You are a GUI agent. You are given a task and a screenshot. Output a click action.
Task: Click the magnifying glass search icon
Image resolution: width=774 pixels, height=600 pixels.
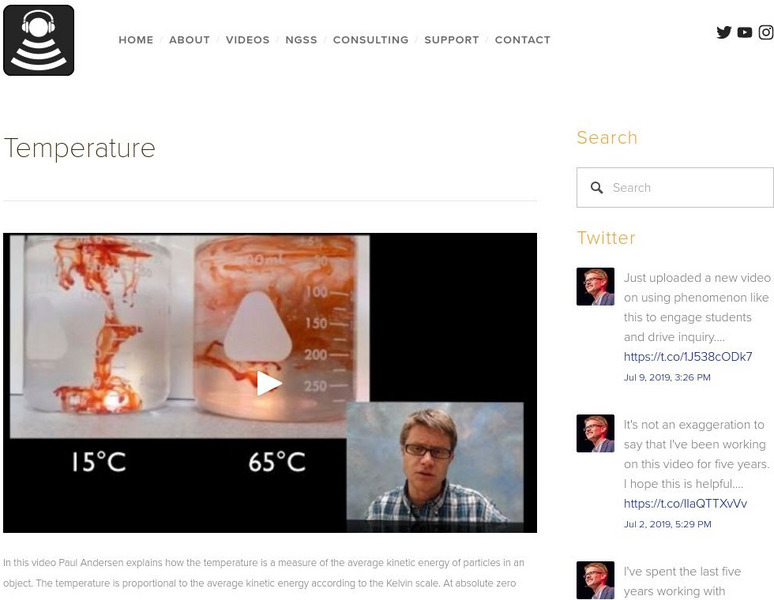point(597,188)
